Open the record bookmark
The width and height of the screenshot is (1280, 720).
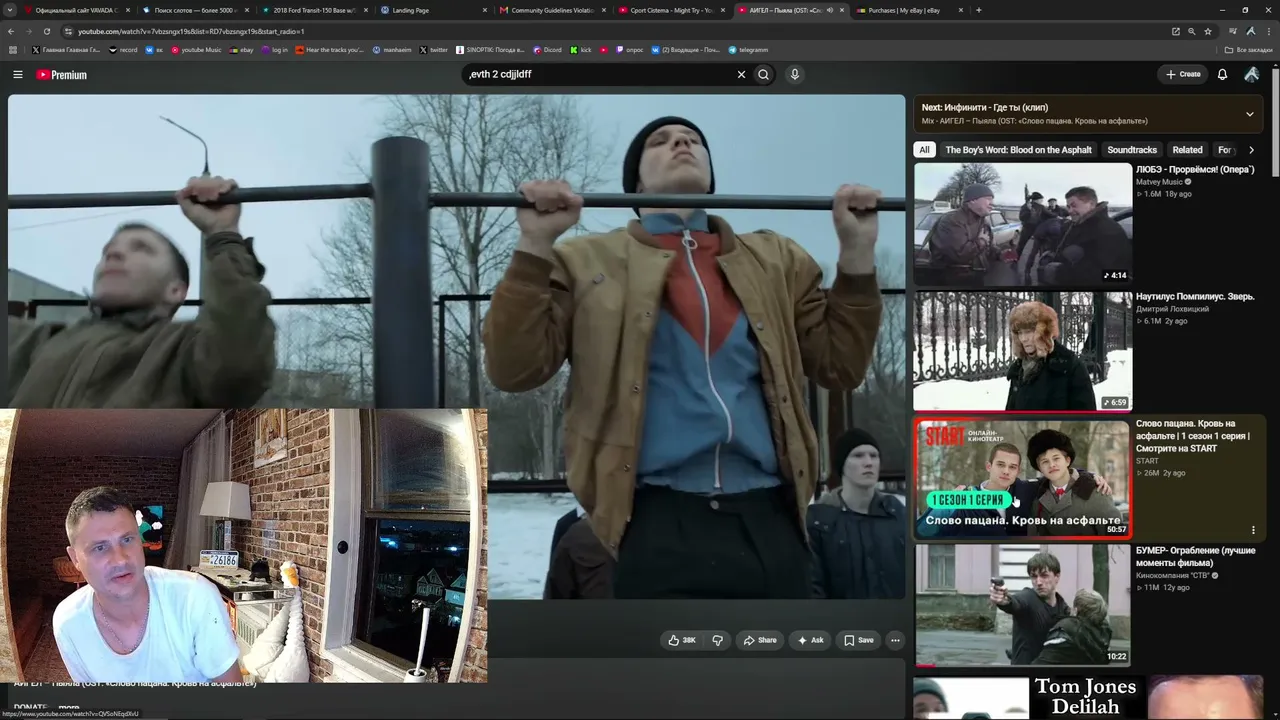click(123, 49)
